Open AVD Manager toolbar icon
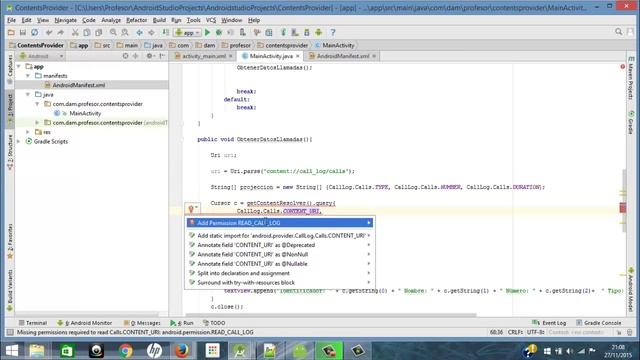The height and width of the screenshot is (360, 640). pos(295,32)
